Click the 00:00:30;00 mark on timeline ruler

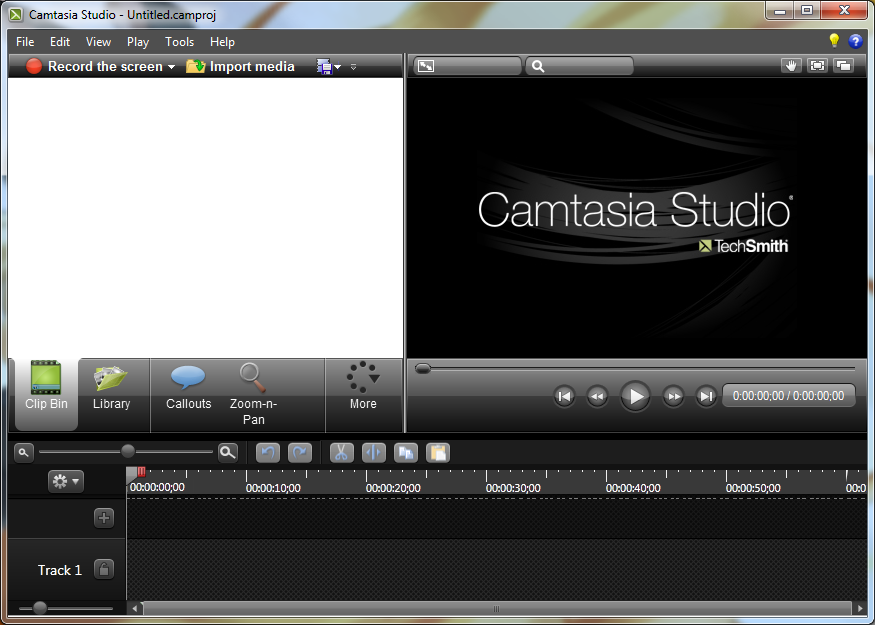coord(513,488)
